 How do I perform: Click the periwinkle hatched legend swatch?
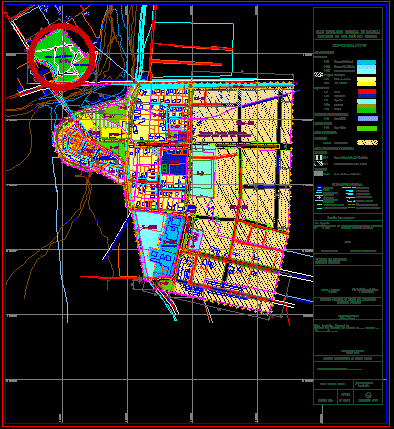click(x=368, y=118)
